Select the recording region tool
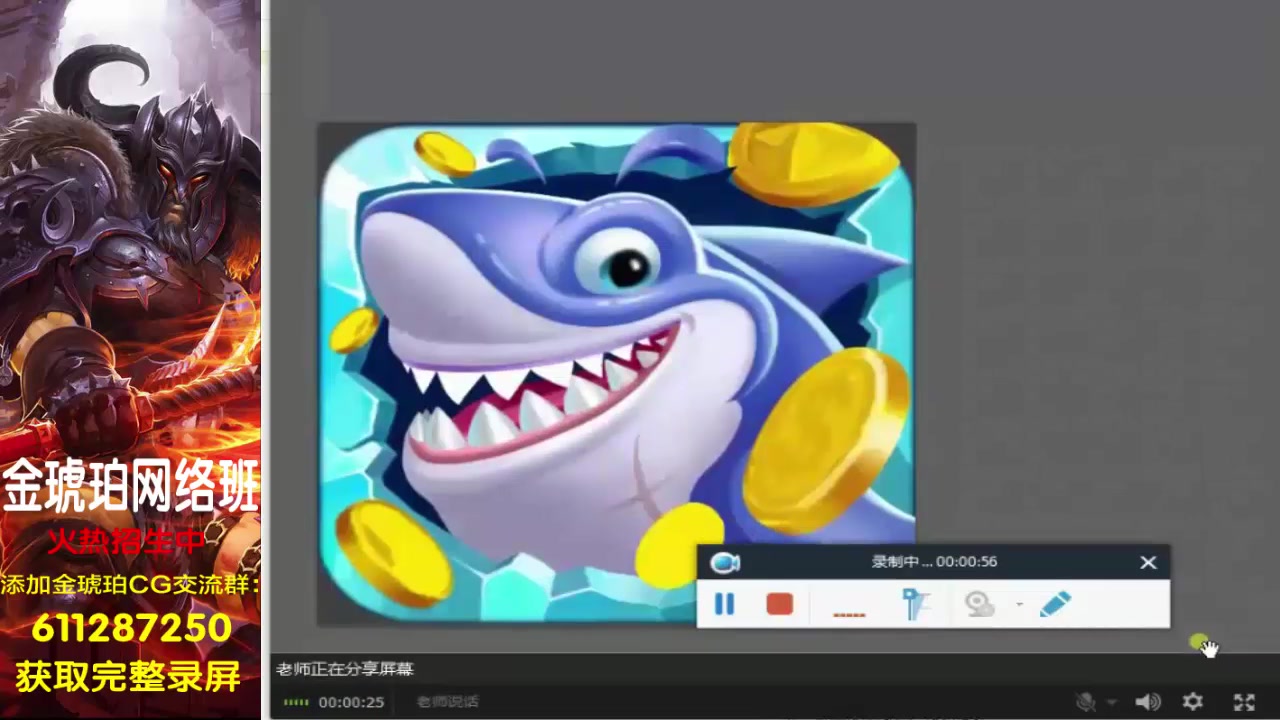 914,602
